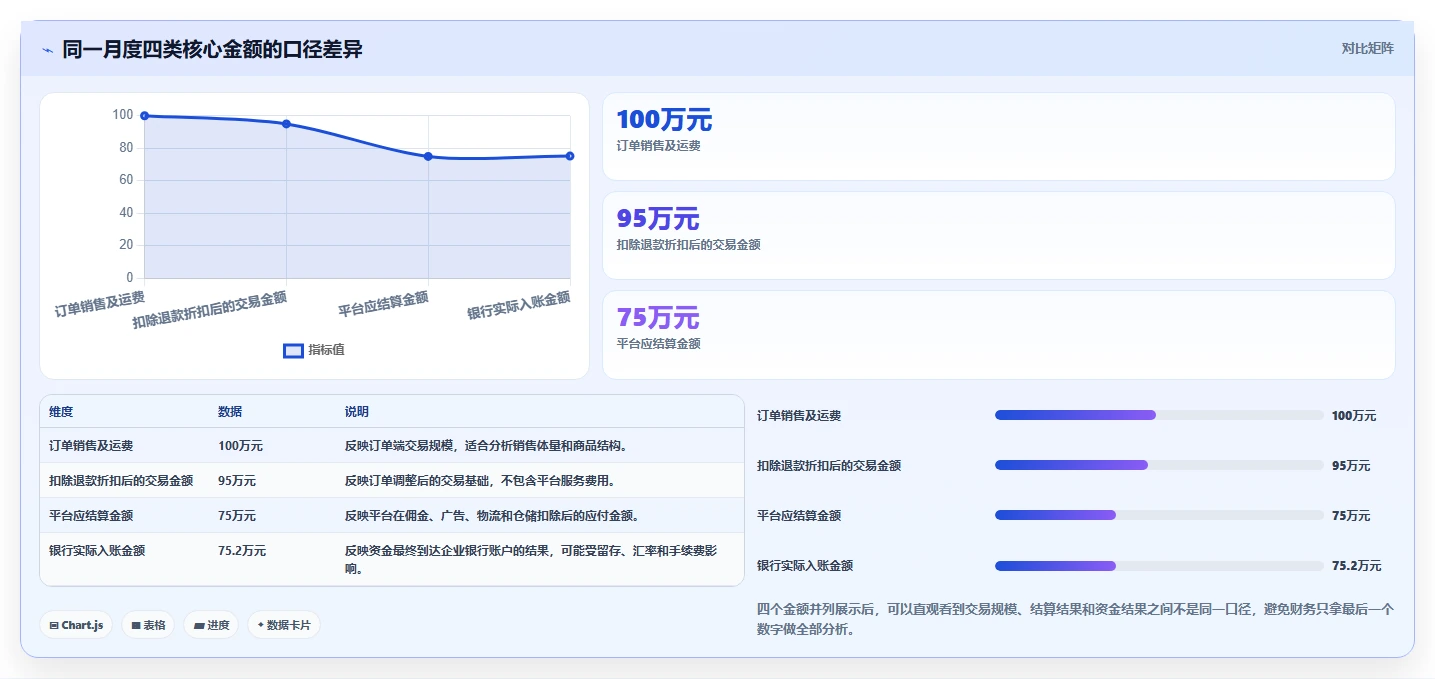This screenshot has width=1435, height=679.
Task: Click the 维度 table column header
Action: click(61, 412)
